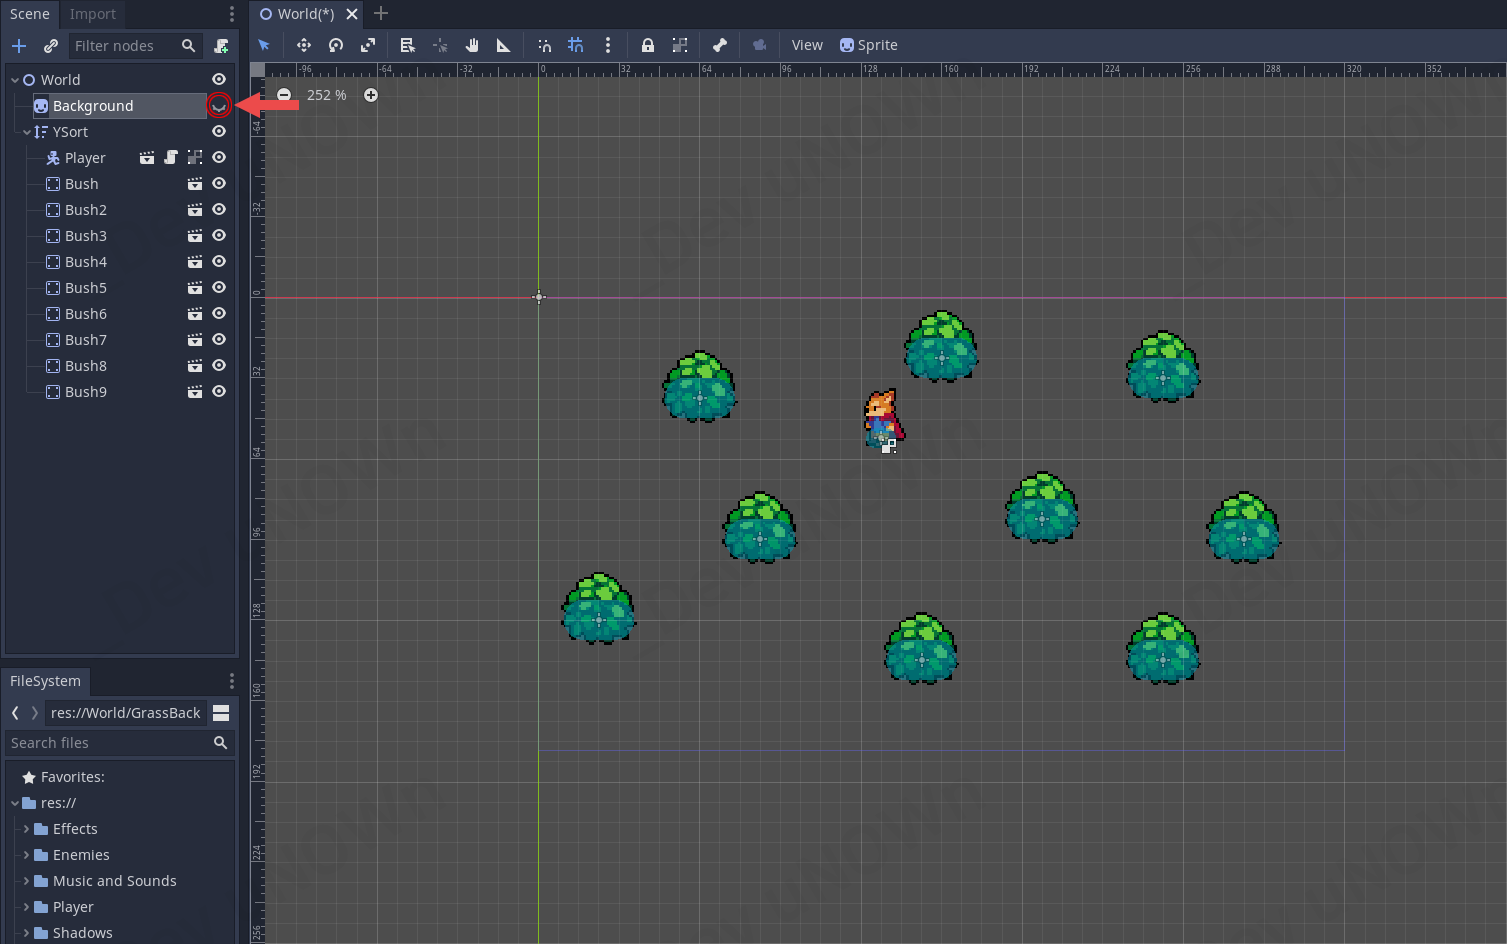Open FileSystem dock three-dot options
The width and height of the screenshot is (1507, 944).
click(x=232, y=681)
